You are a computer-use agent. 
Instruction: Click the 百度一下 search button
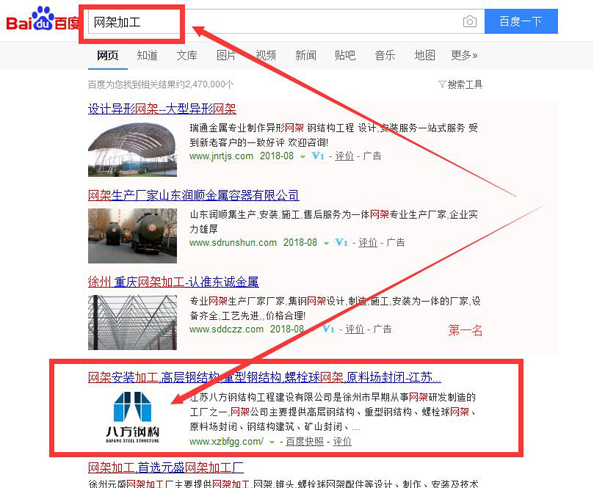(x=521, y=22)
